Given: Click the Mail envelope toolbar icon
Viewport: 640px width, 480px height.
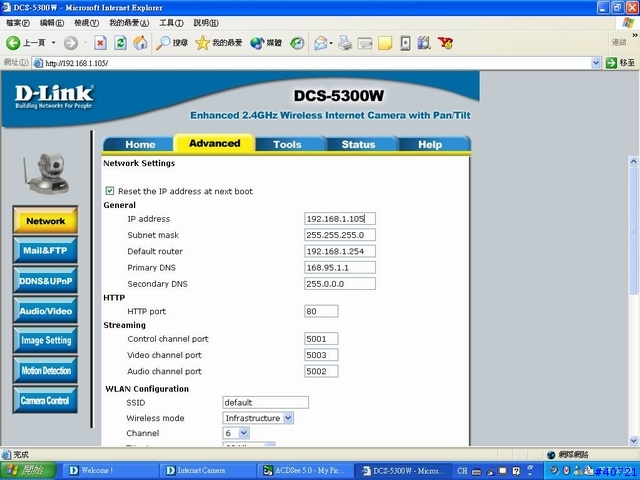Looking at the screenshot, I should pyautogui.click(x=321, y=43).
